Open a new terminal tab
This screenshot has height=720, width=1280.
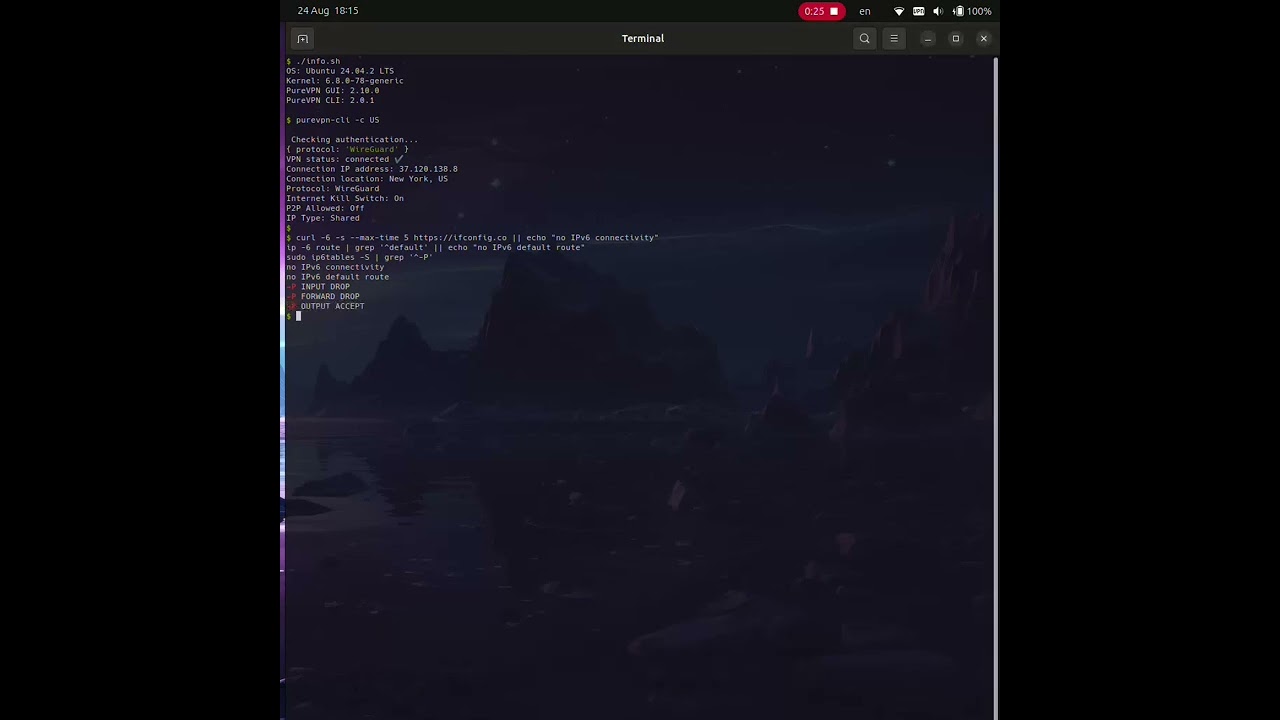302,39
